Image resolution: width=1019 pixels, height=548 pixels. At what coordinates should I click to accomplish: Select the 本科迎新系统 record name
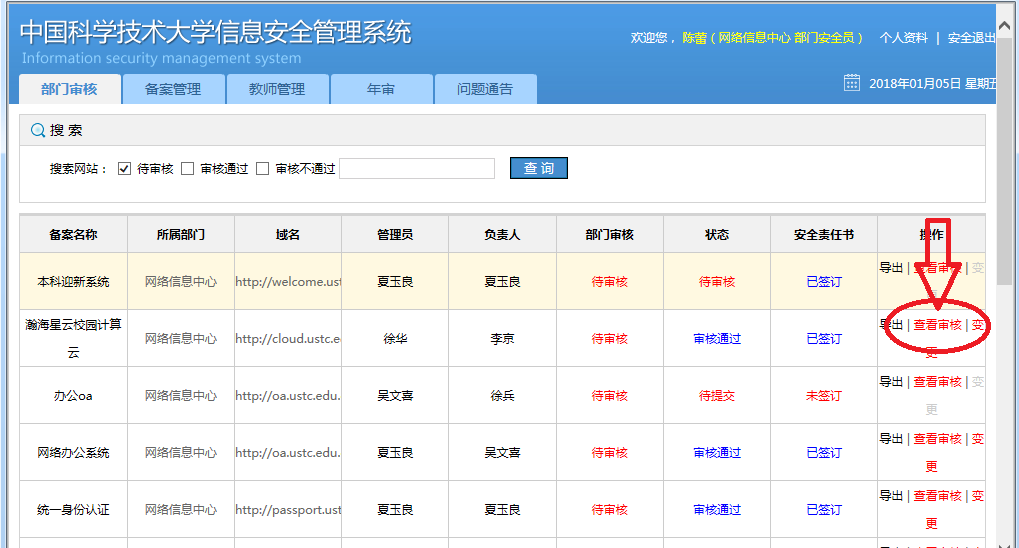pos(73,281)
